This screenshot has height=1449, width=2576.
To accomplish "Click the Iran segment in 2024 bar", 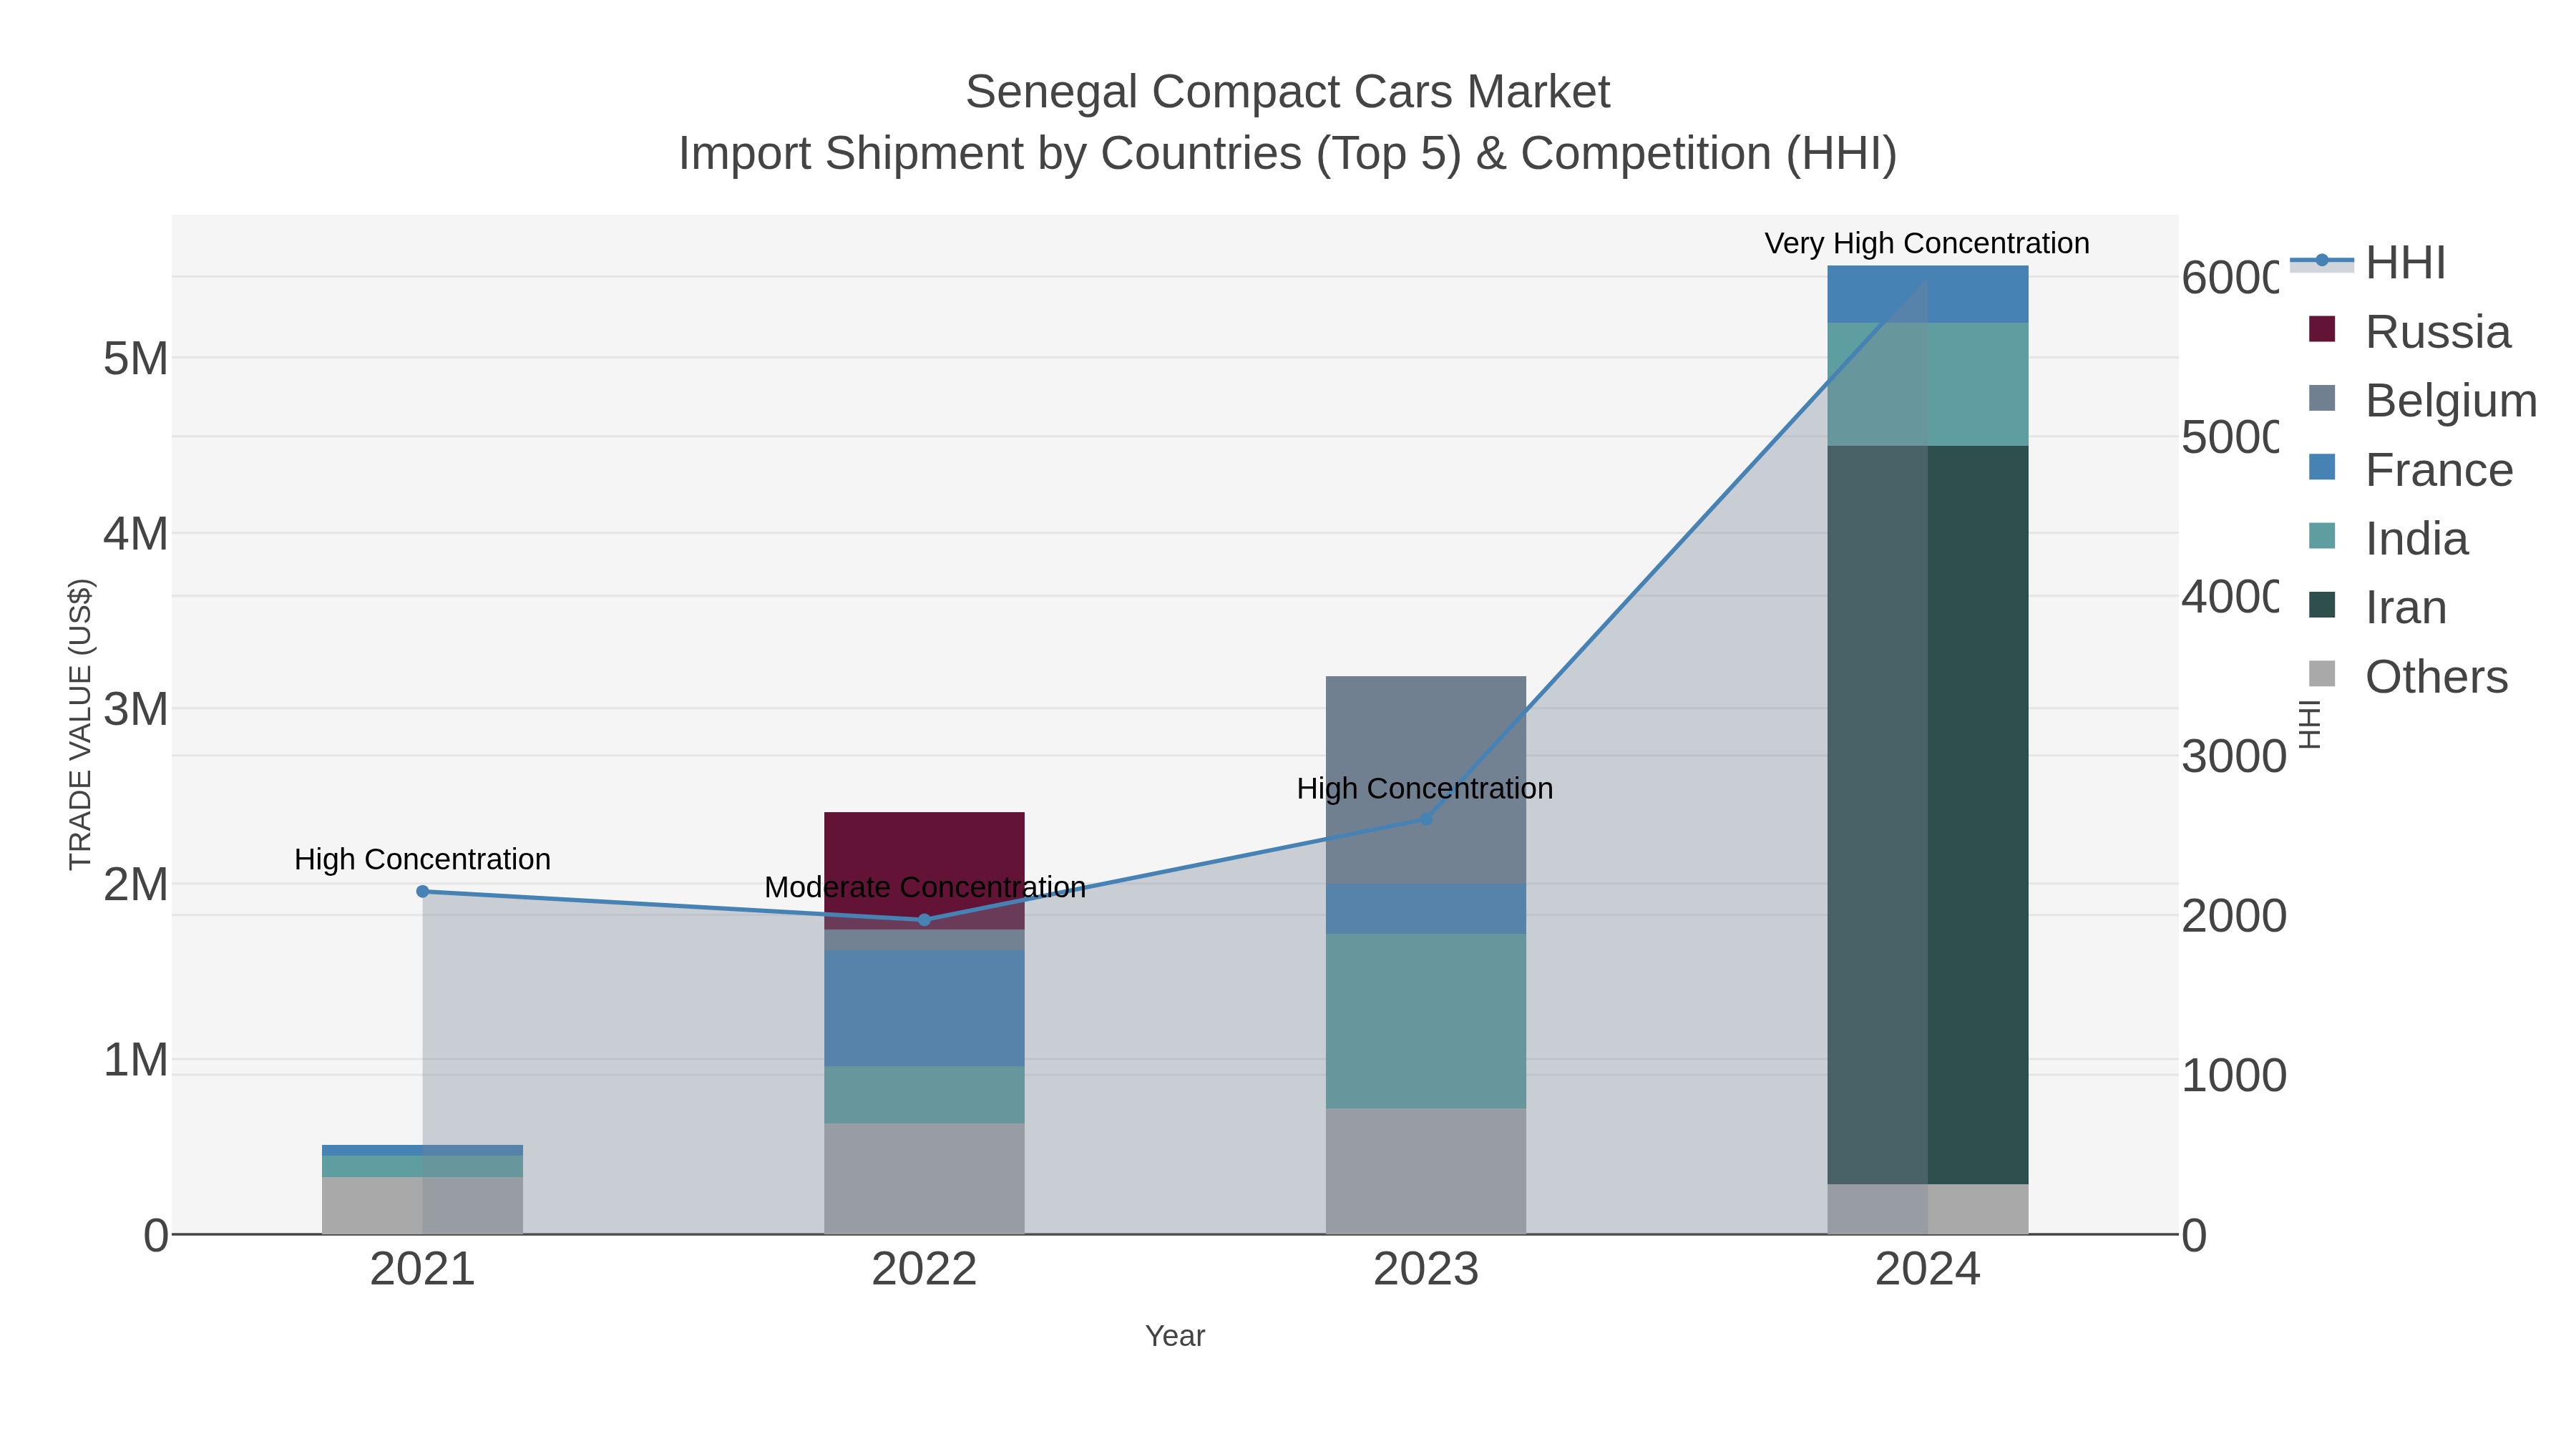I will click(x=1928, y=815).
